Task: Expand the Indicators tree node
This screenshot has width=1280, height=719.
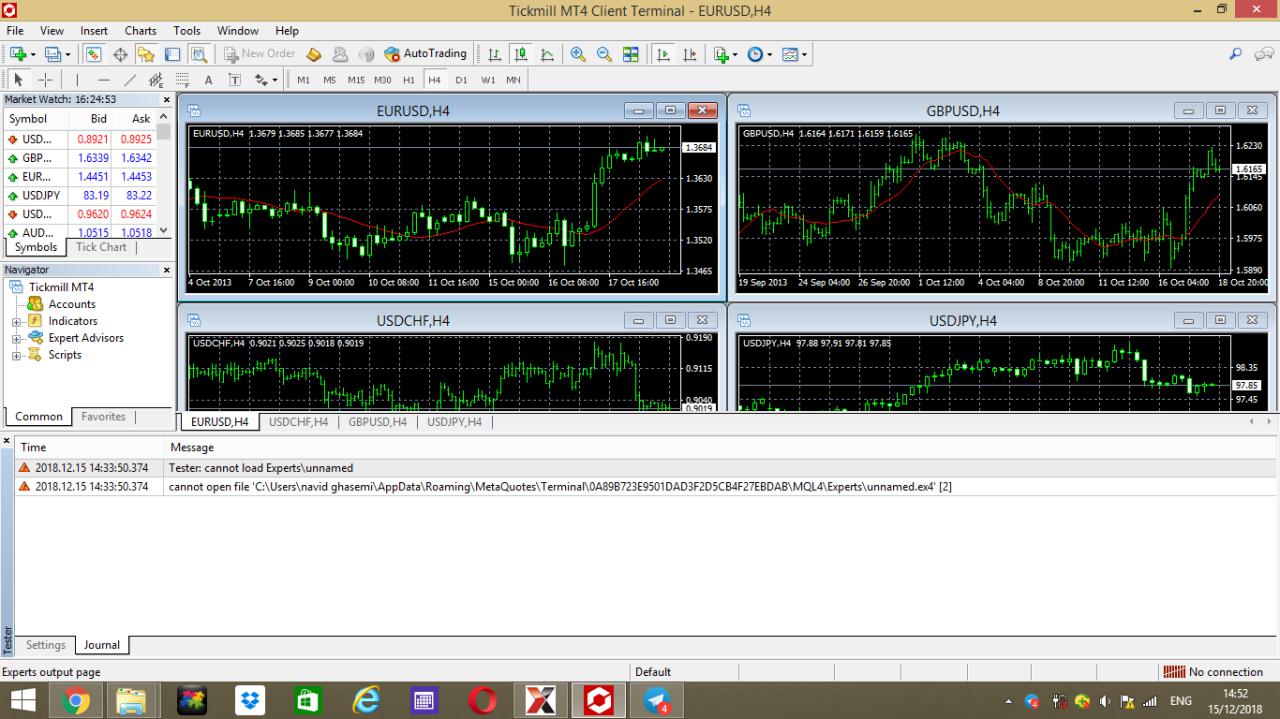Action: pos(16,322)
